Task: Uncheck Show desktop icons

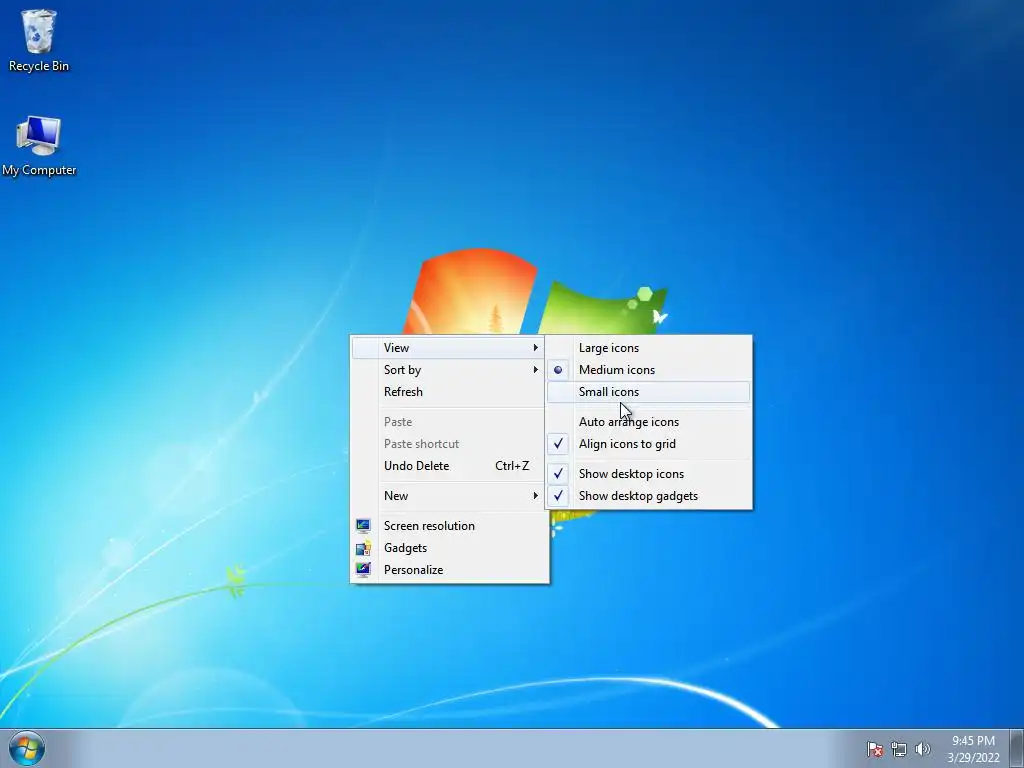Action: point(648,474)
